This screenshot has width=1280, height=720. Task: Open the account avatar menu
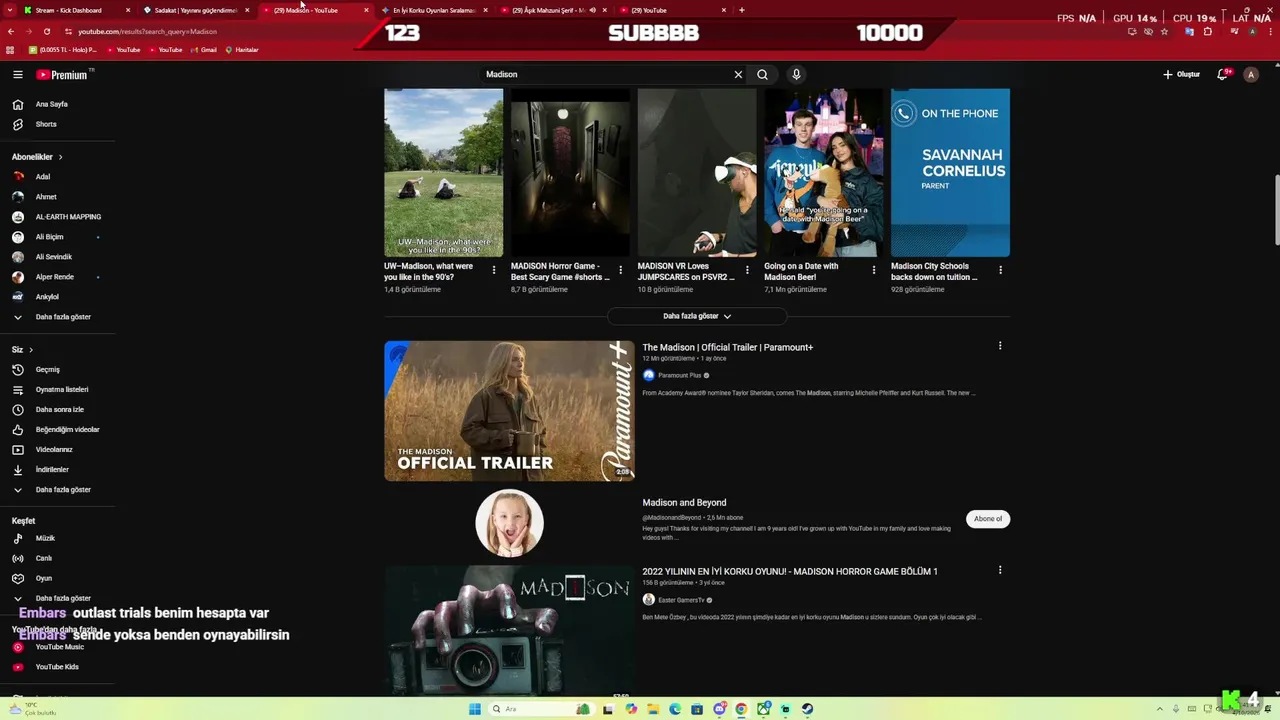(1250, 74)
